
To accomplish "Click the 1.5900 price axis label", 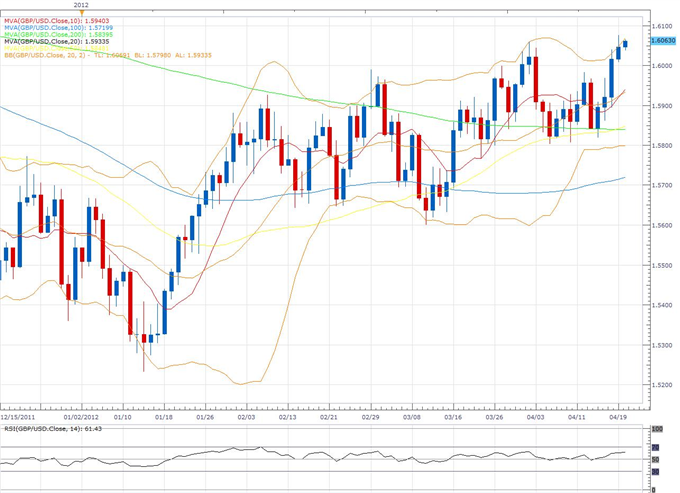I will (x=662, y=106).
